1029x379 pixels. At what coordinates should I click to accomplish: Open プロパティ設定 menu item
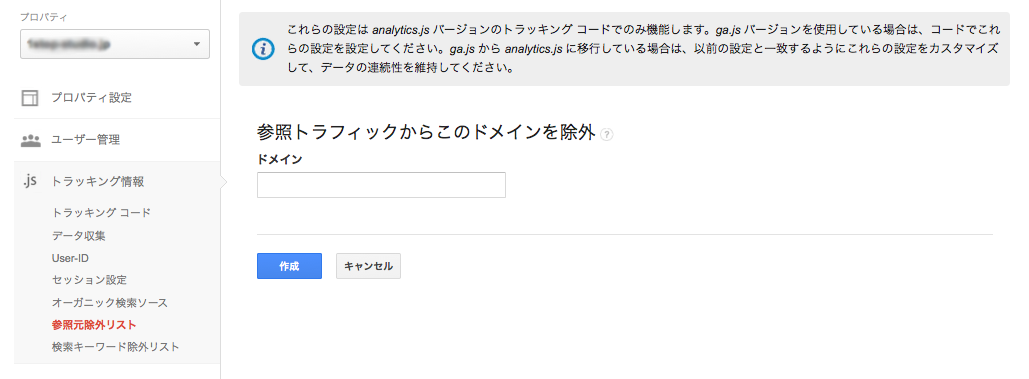(92, 98)
